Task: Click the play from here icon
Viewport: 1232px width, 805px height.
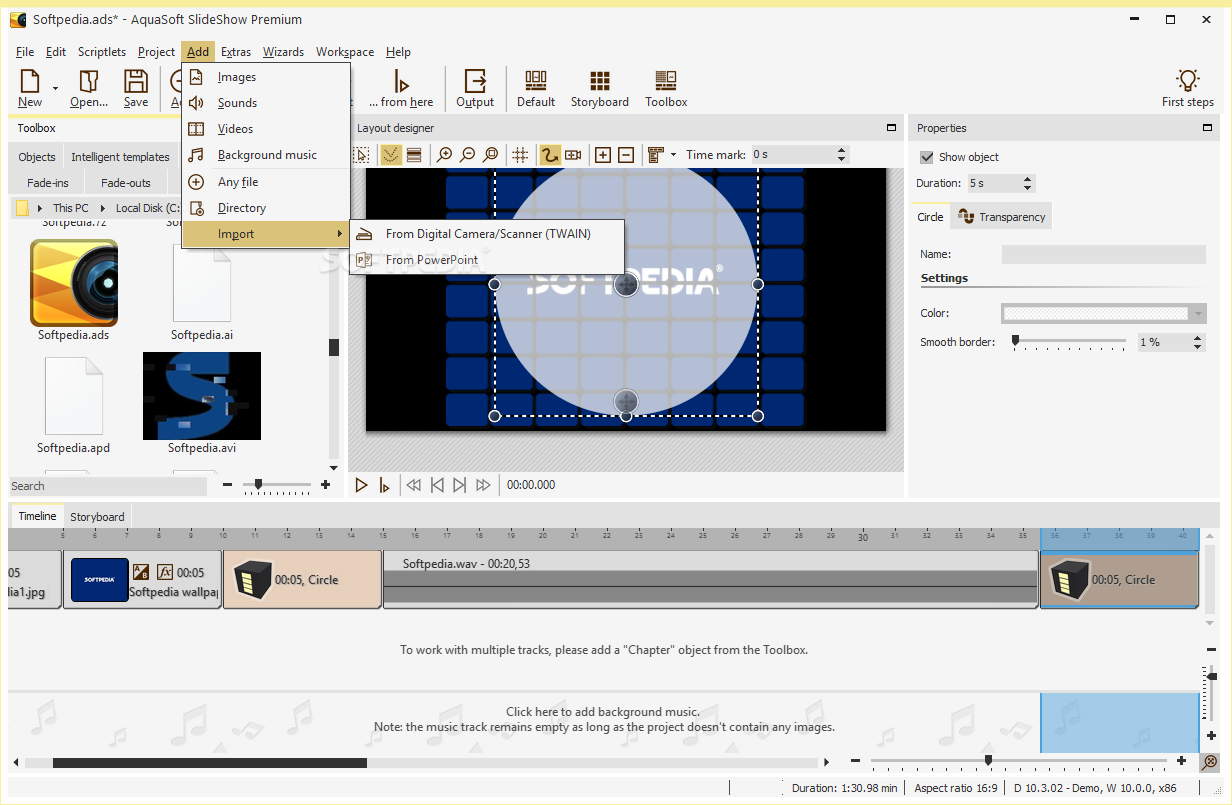Action: click(x=401, y=87)
